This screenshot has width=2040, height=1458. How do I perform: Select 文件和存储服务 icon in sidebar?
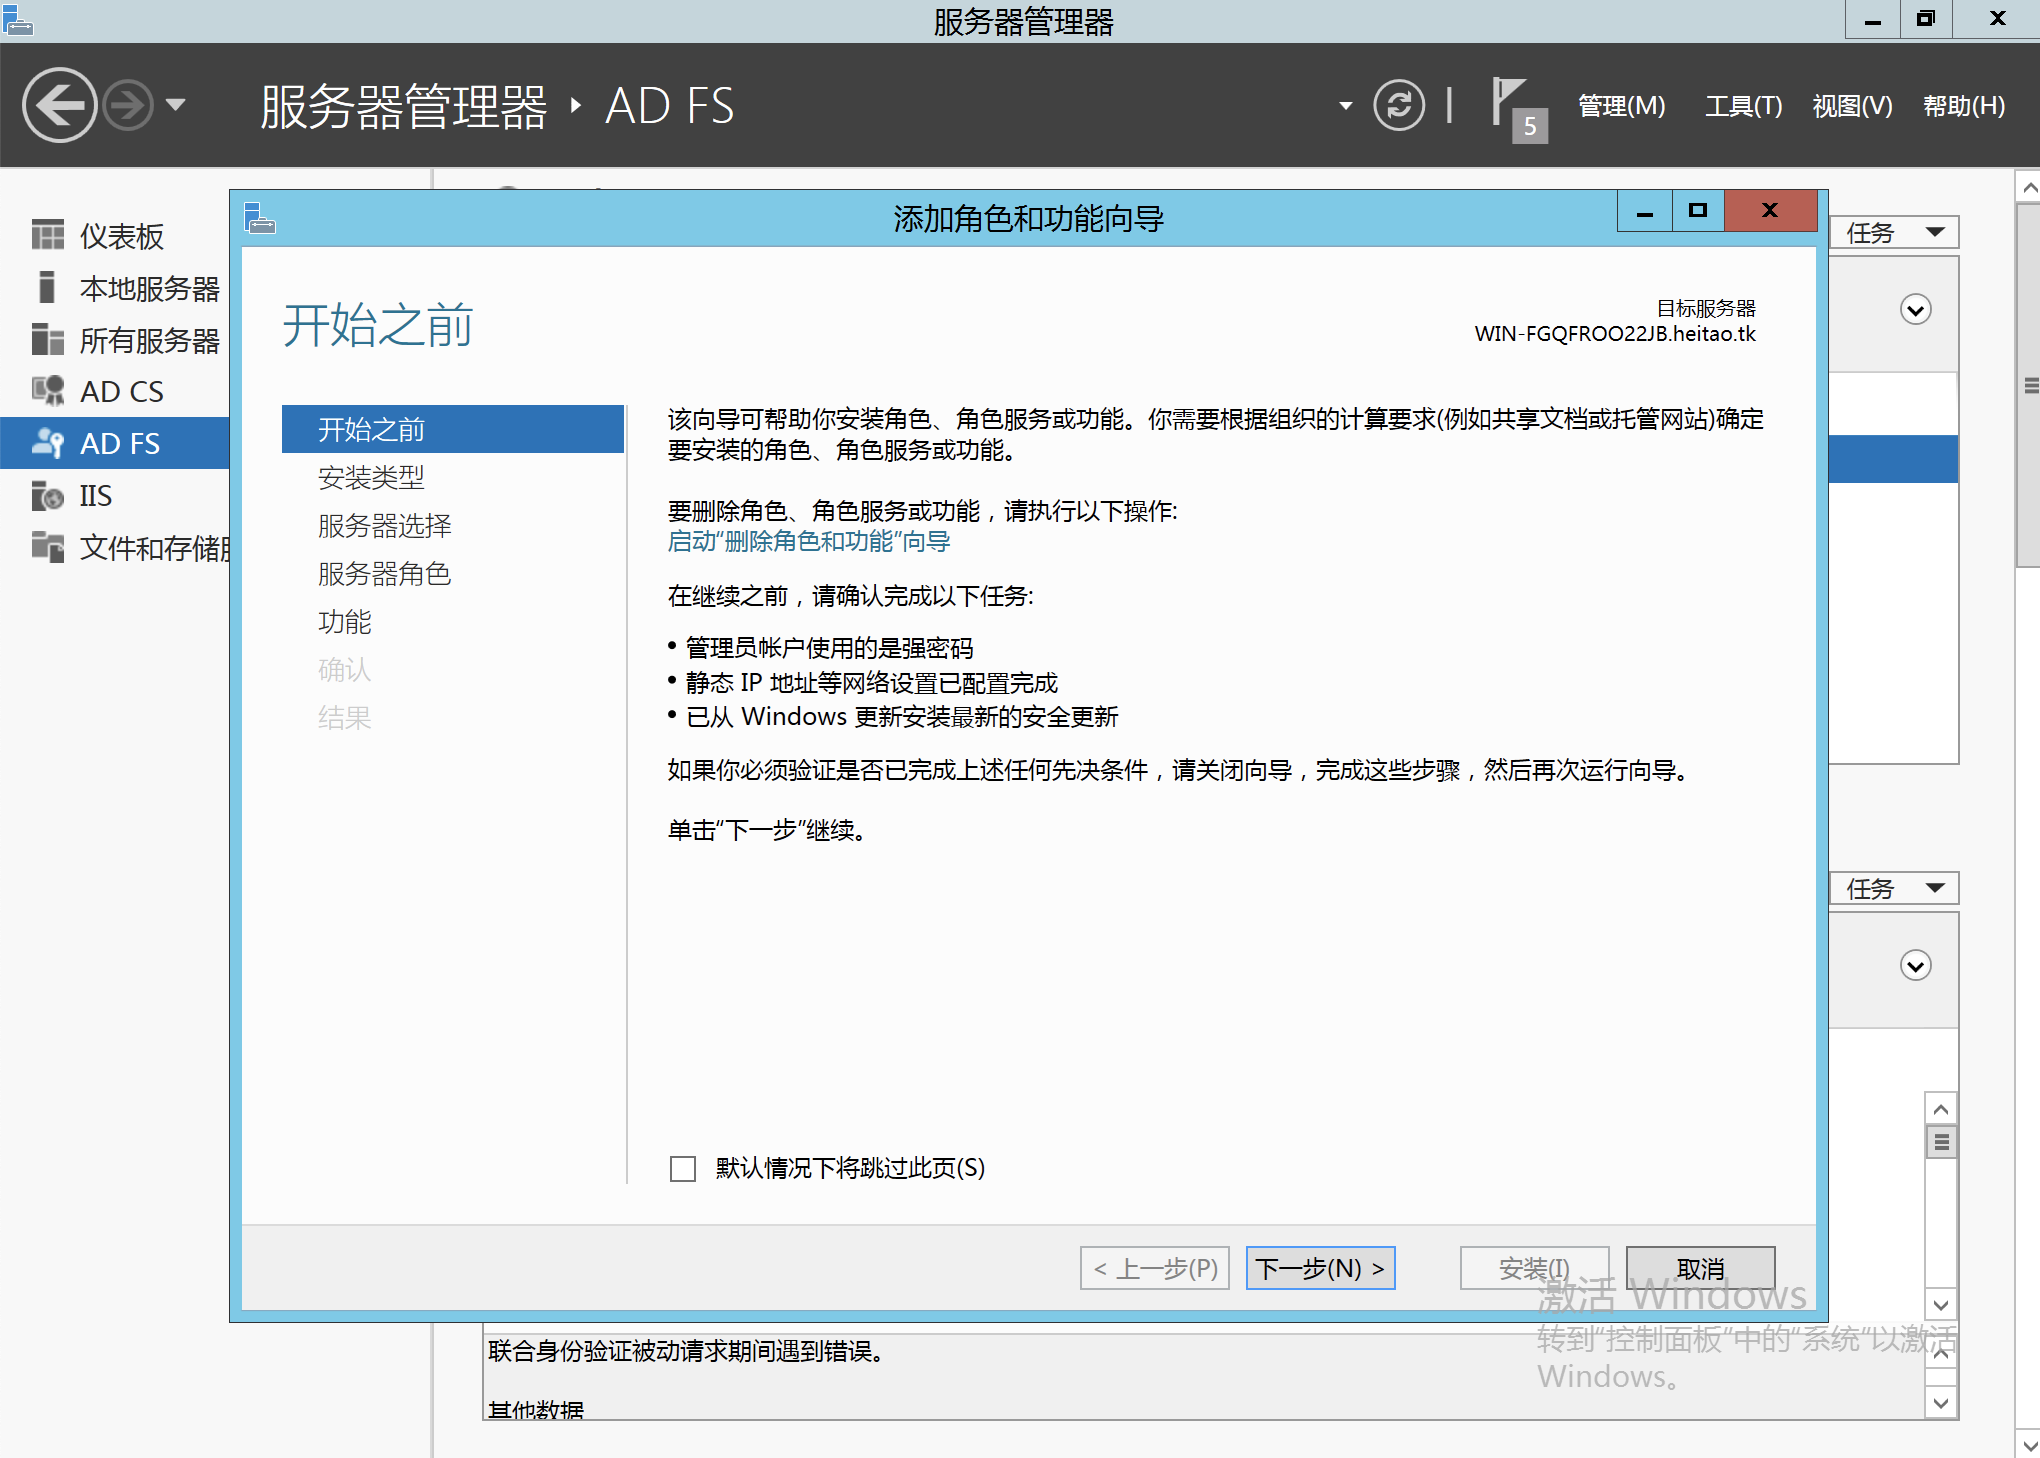click(x=47, y=547)
